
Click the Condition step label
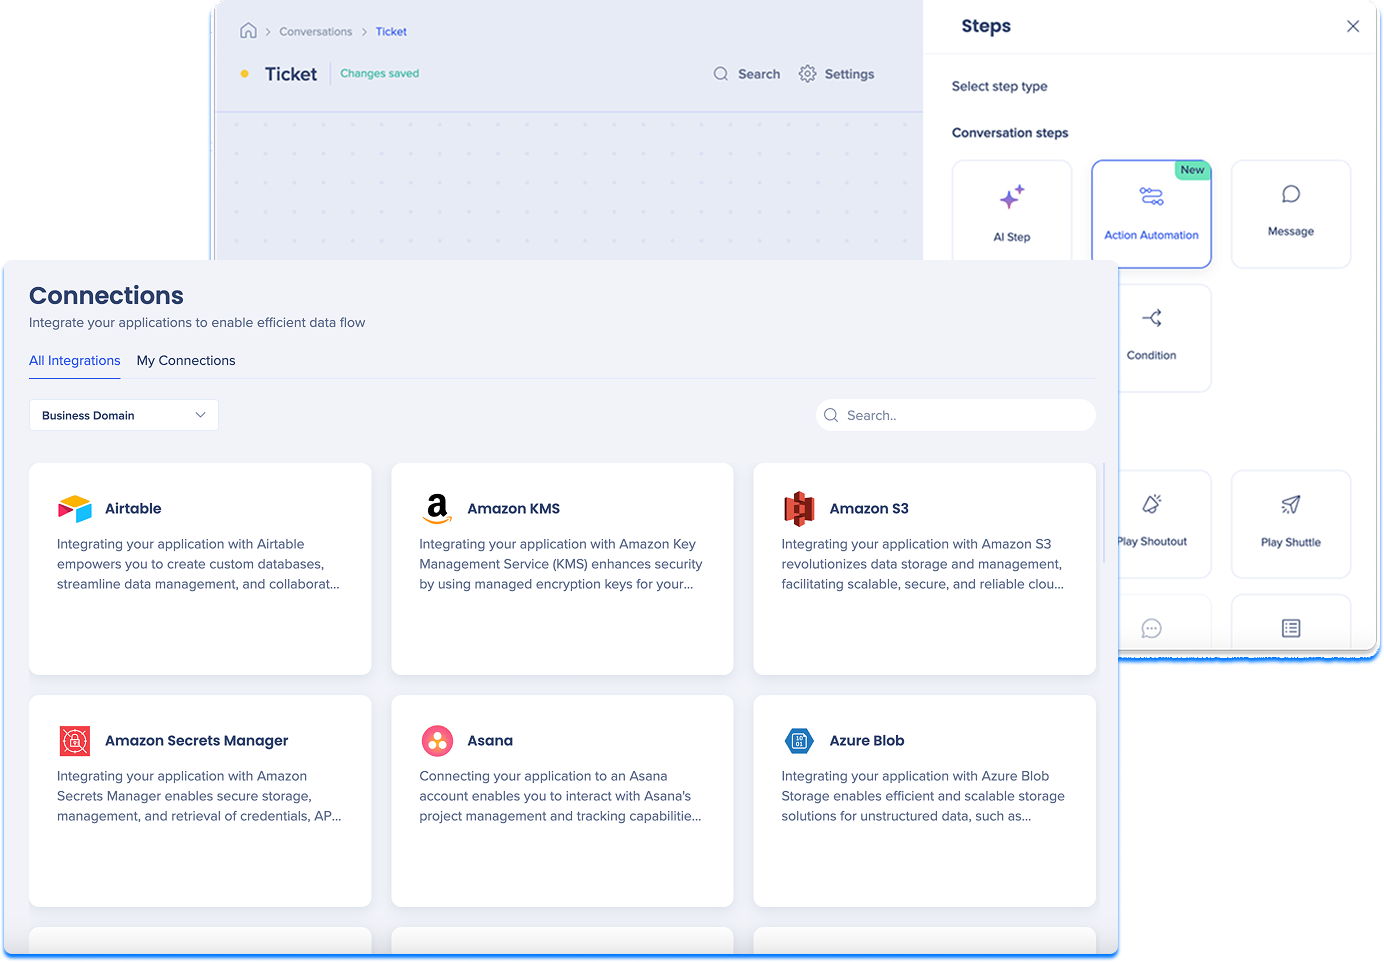[x=1152, y=355]
